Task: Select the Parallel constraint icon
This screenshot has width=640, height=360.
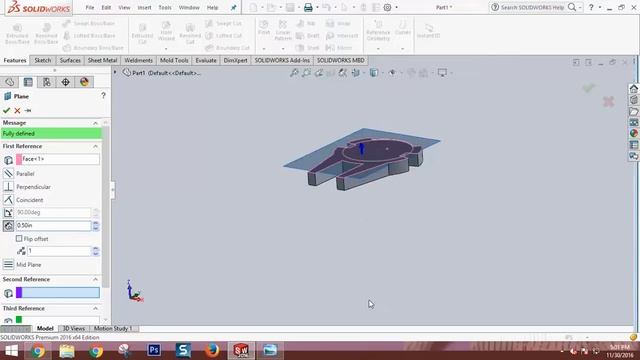Action: click(8, 173)
